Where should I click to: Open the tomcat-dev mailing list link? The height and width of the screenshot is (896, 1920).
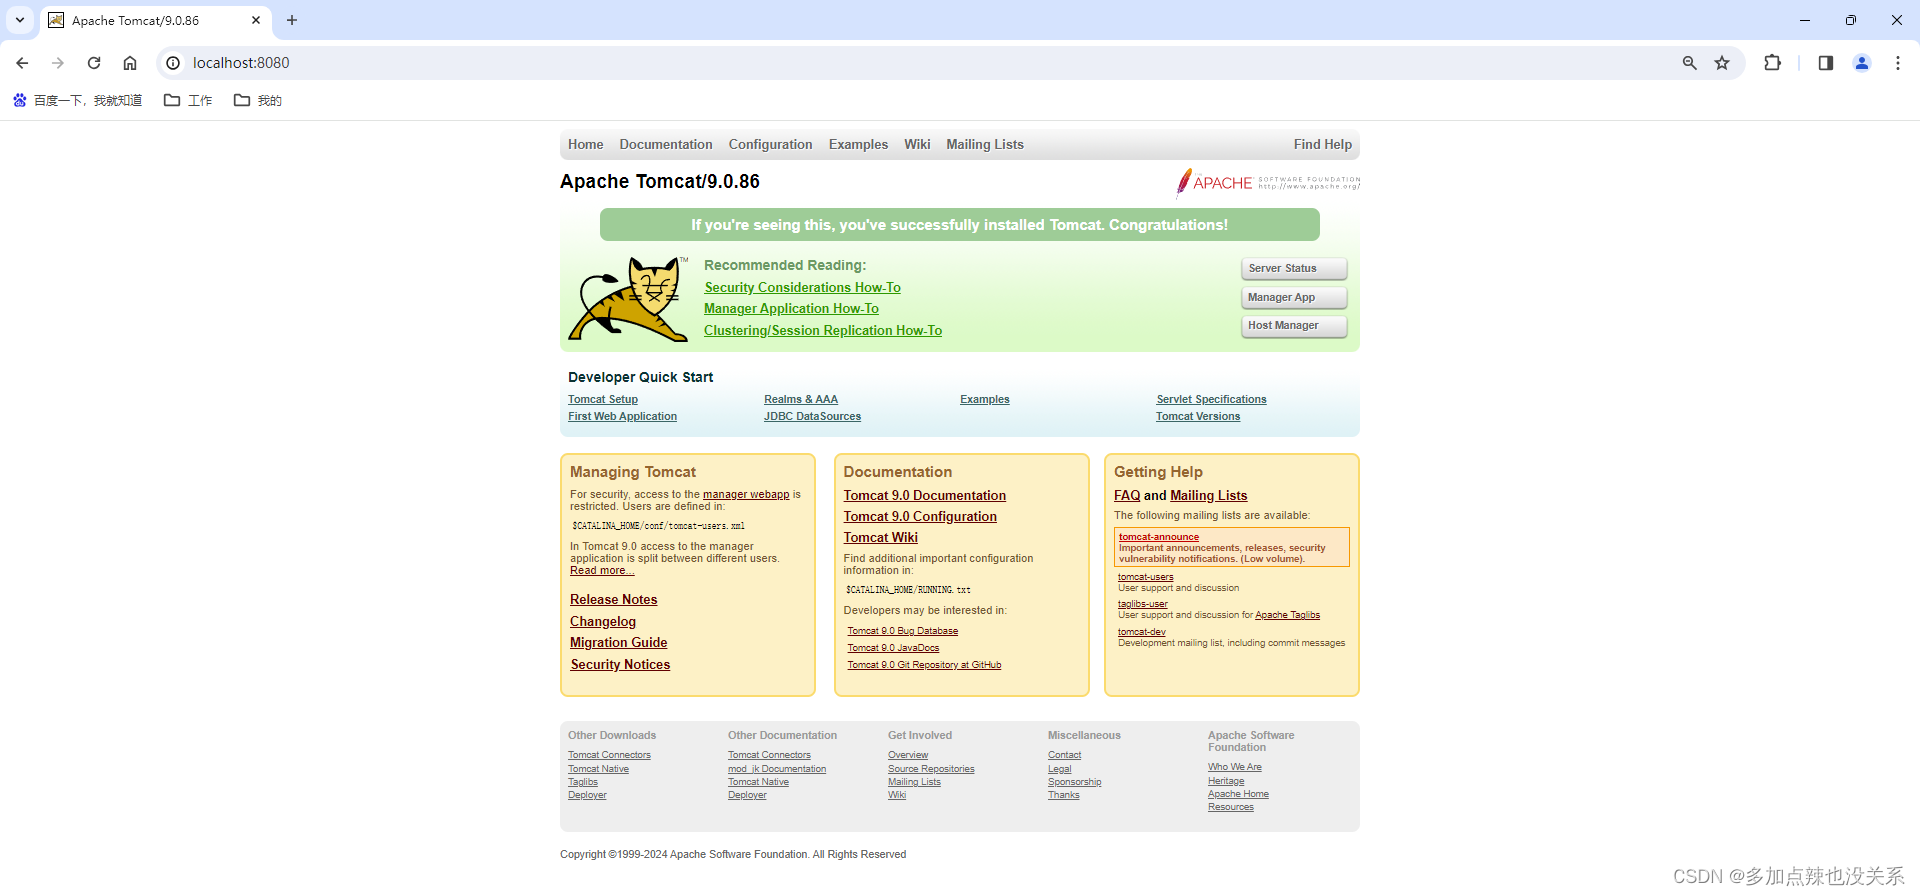pyautogui.click(x=1142, y=632)
